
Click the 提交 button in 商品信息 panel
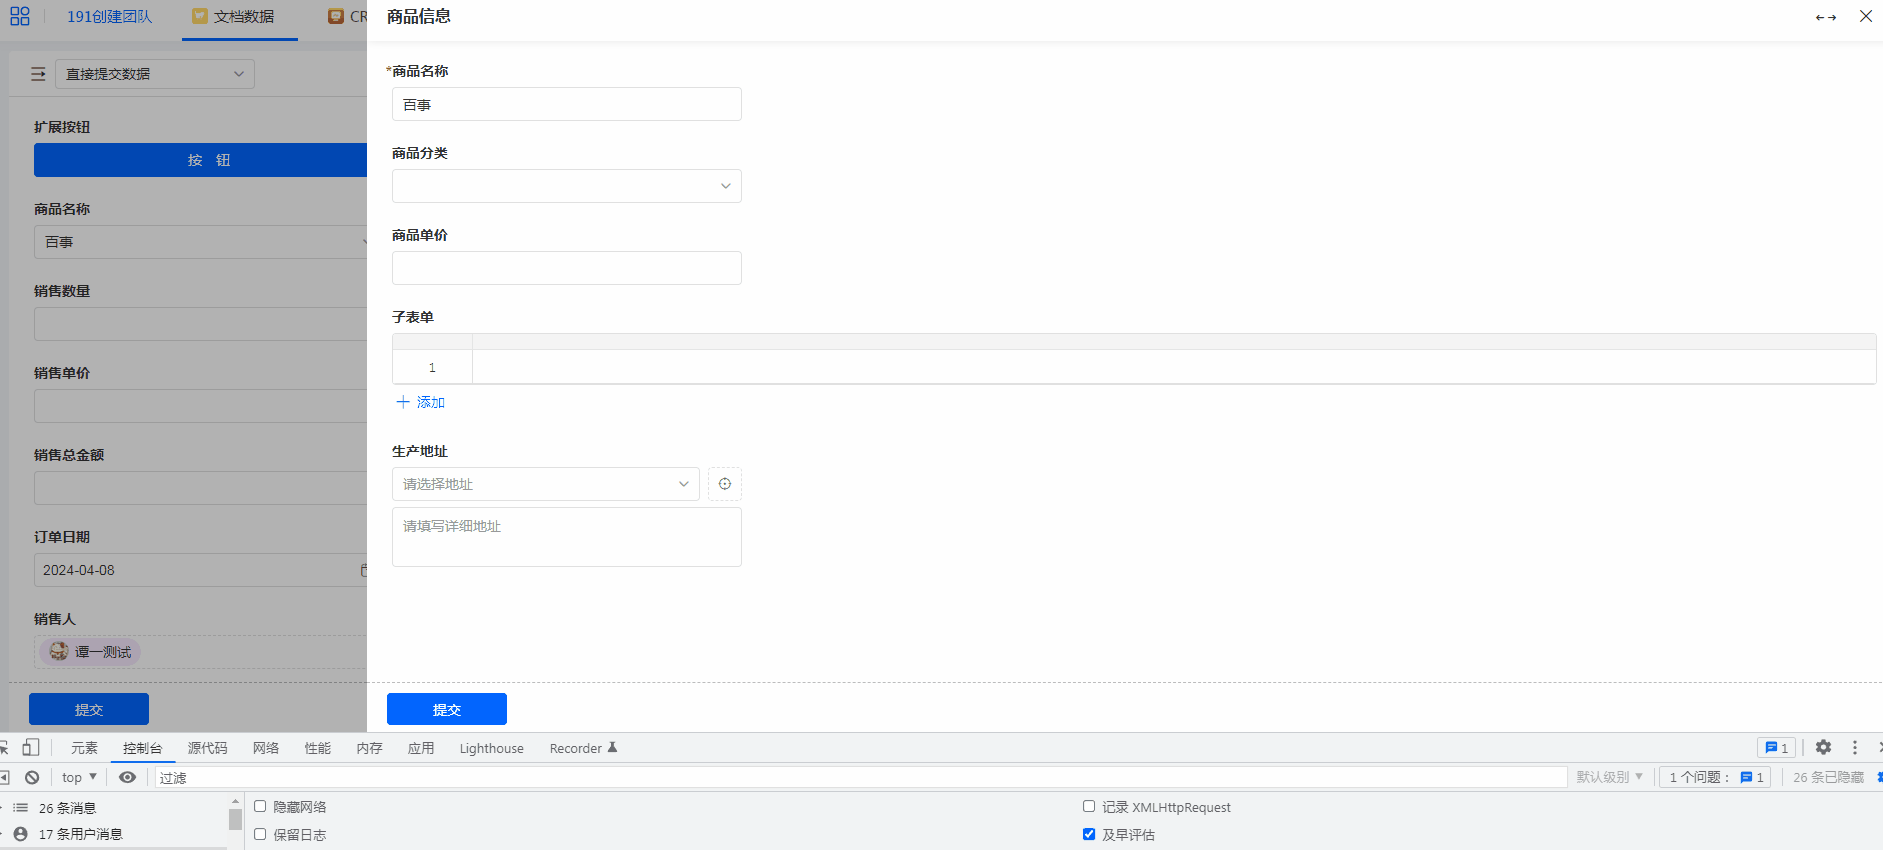446,709
